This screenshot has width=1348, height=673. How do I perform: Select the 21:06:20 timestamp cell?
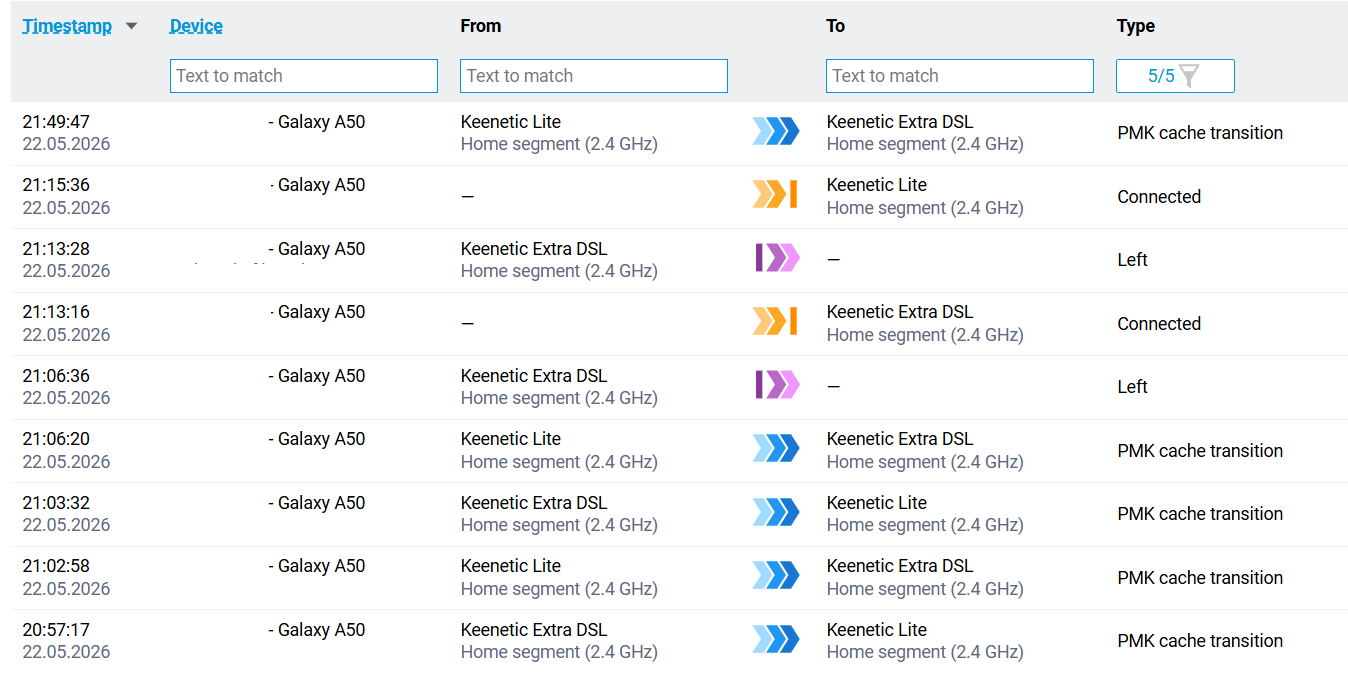66,450
